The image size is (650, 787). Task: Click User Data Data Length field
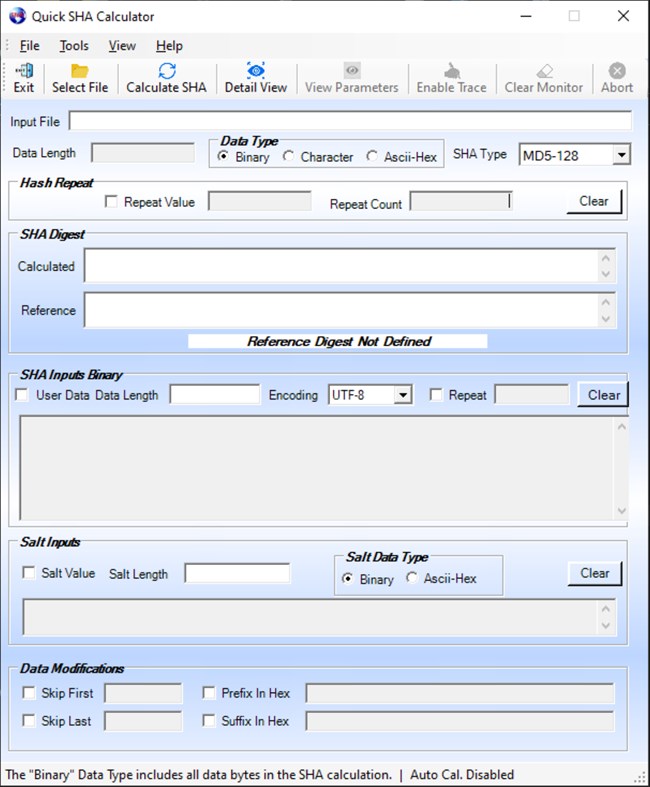(215, 395)
